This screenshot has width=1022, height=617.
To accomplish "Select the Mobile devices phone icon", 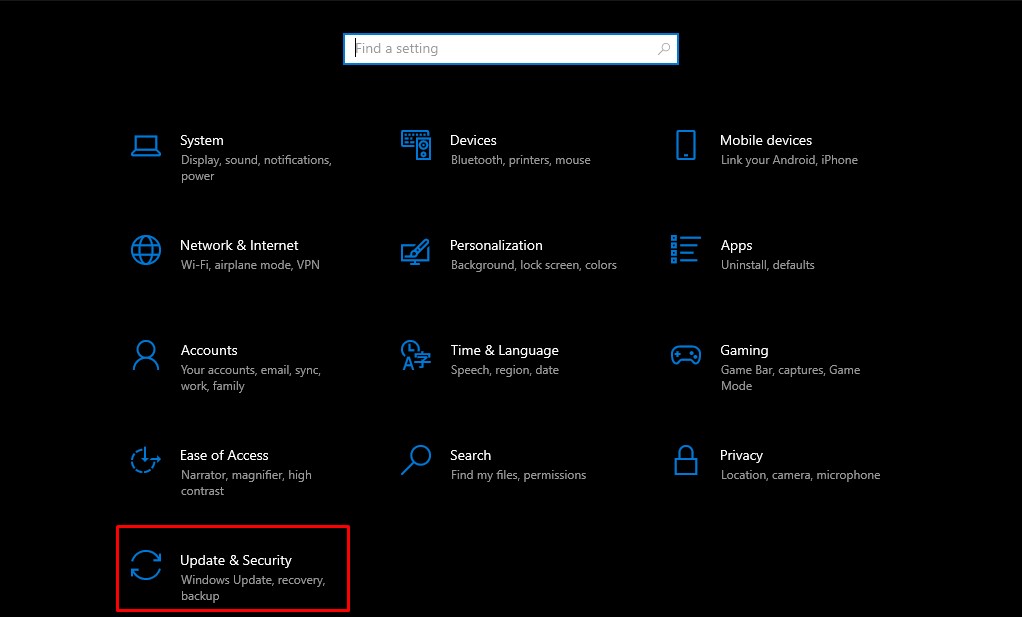I will (x=686, y=146).
